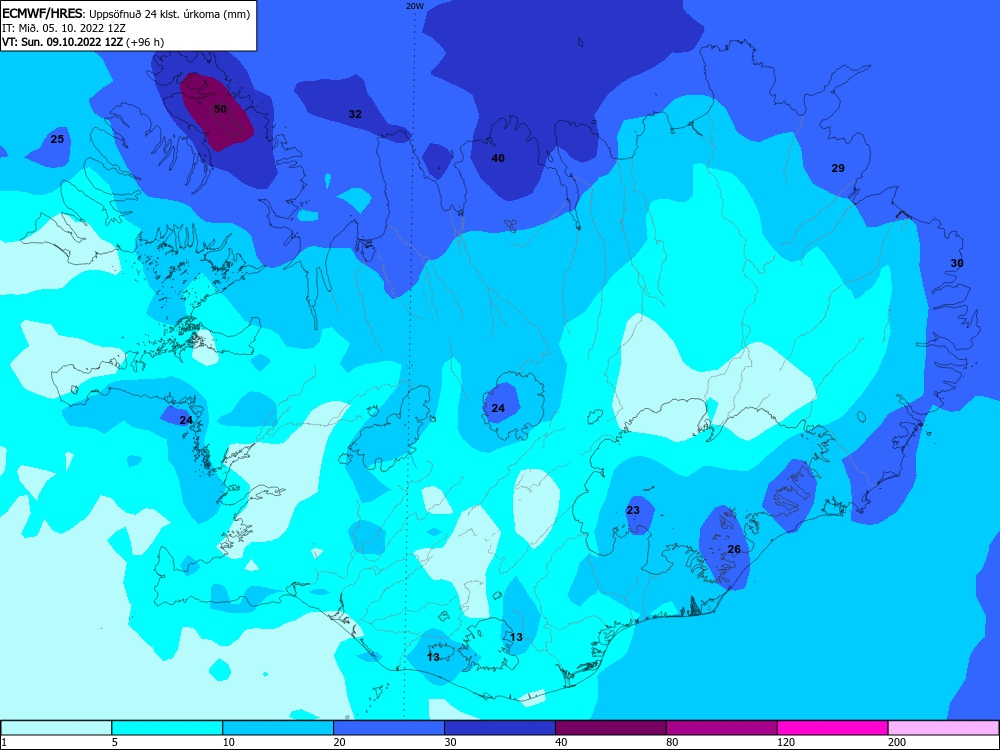1000x750 pixels.
Task: Click the legend tick label 1
Action: (x=4, y=742)
